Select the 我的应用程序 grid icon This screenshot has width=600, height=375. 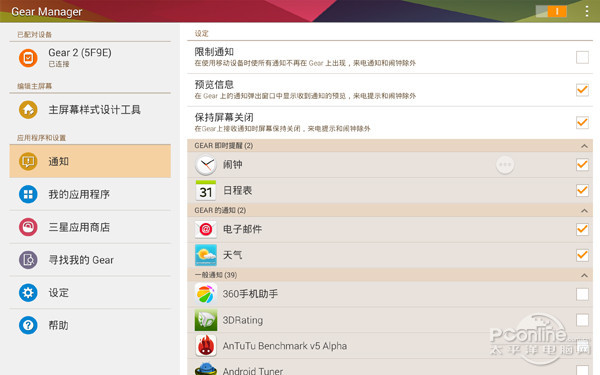tap(28, 194)
